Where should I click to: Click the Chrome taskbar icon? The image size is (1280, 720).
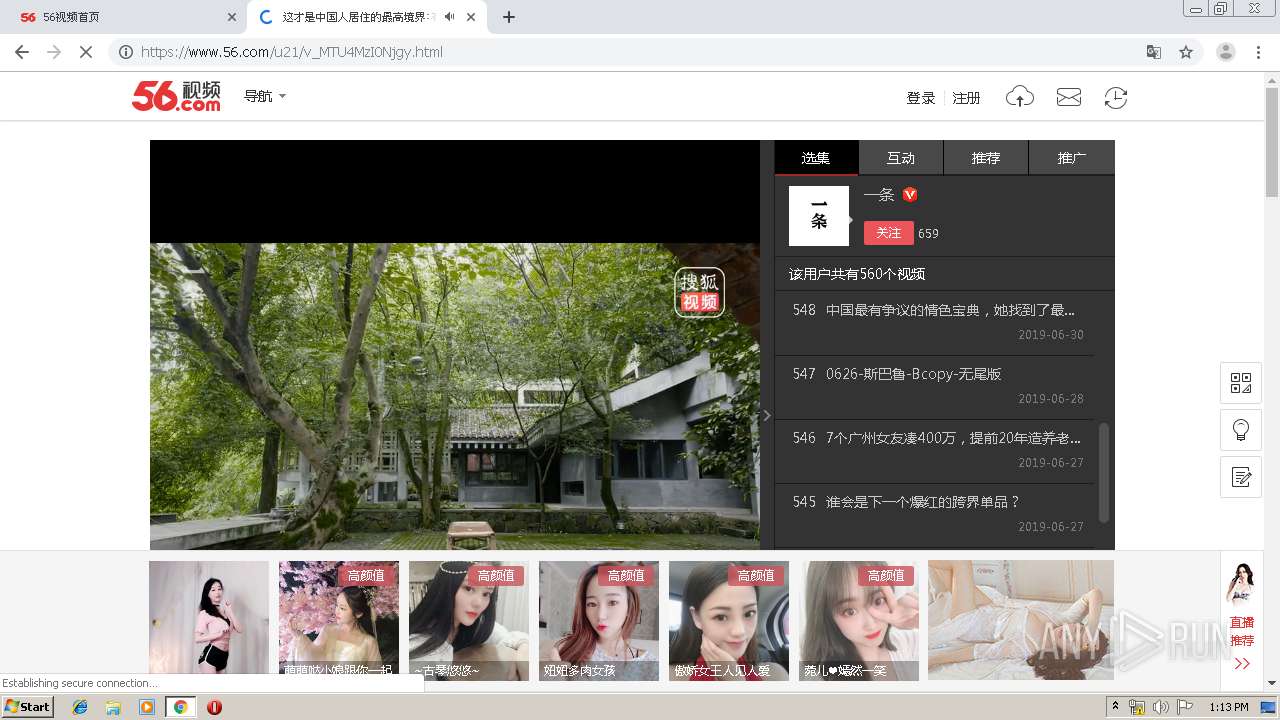tap(180, 707)
